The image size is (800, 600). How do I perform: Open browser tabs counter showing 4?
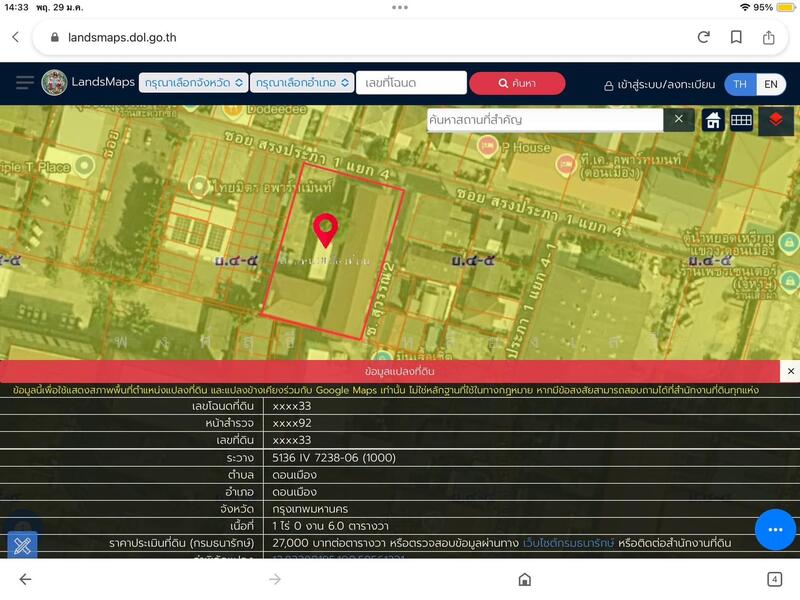pos(774,579)
